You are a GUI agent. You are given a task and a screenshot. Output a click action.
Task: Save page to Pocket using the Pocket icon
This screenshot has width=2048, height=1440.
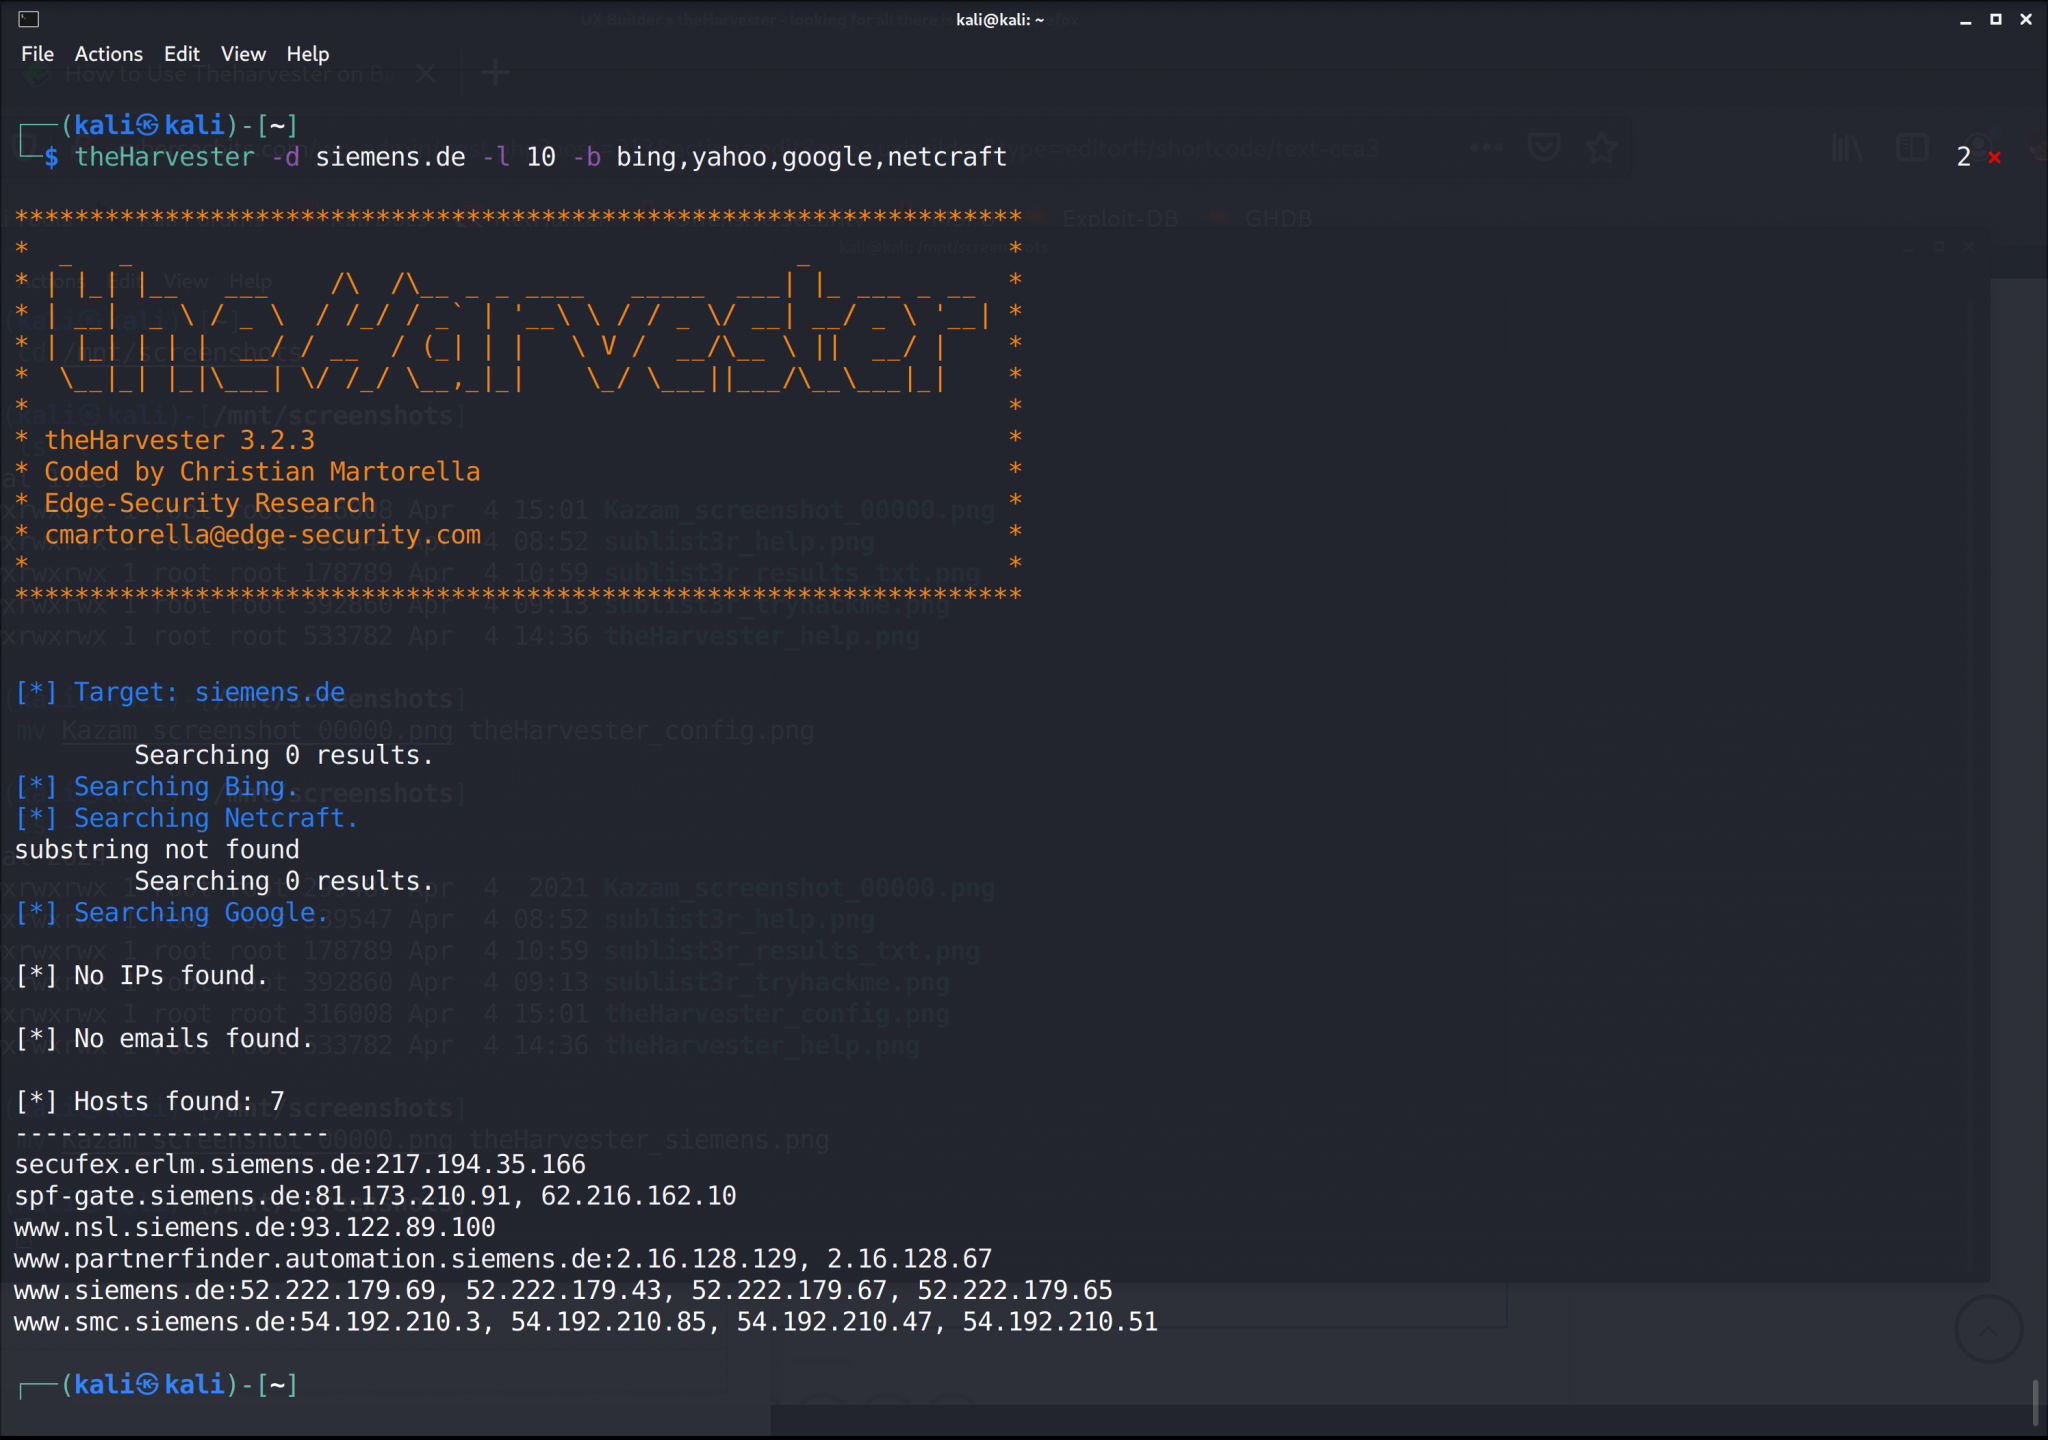pos(1544,147)
